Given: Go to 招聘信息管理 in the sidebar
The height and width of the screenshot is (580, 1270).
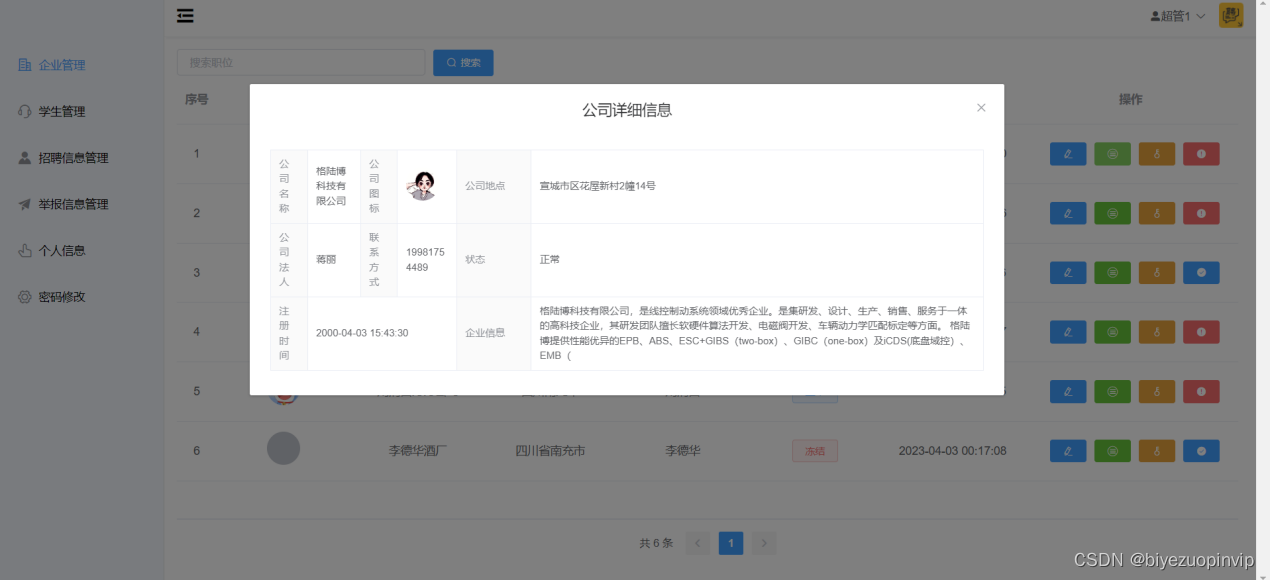Looking at the screenshot, I should pos(63,158).
